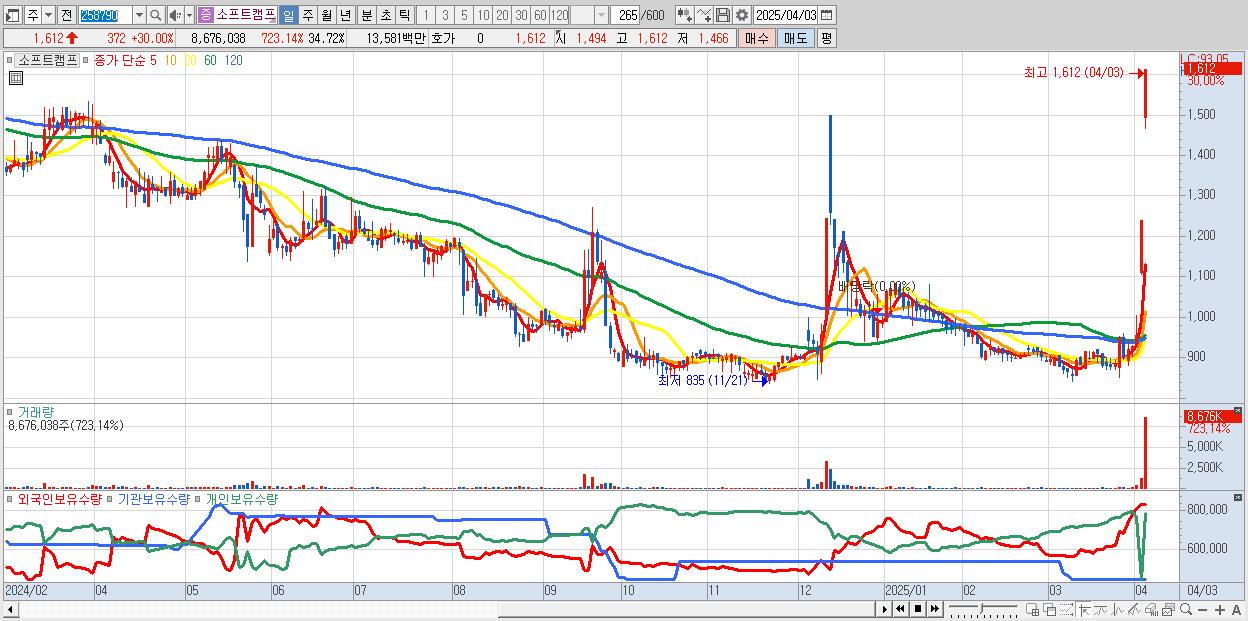1248x621 pixels.
Task: Click the zoom magnifier icon at bottom right
Action: pyautogui.click(x=1186, y=609)
